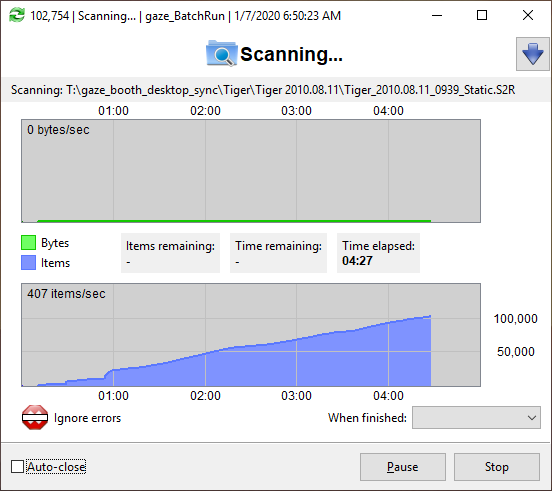This screenshot has width=552, height=491.
Task: Click the blue Items legend swatch
Action: pos(29,263)
